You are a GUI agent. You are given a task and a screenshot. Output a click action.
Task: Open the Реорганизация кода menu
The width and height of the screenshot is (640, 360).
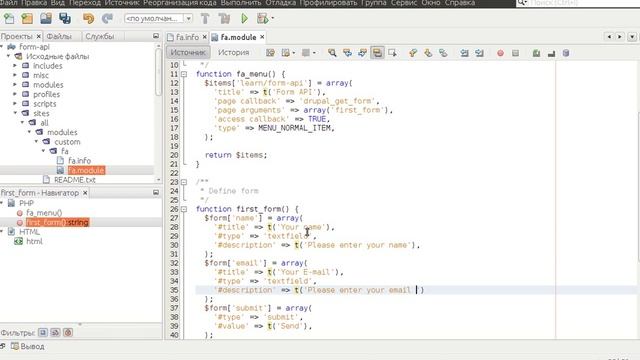click(x=180, y=3)
